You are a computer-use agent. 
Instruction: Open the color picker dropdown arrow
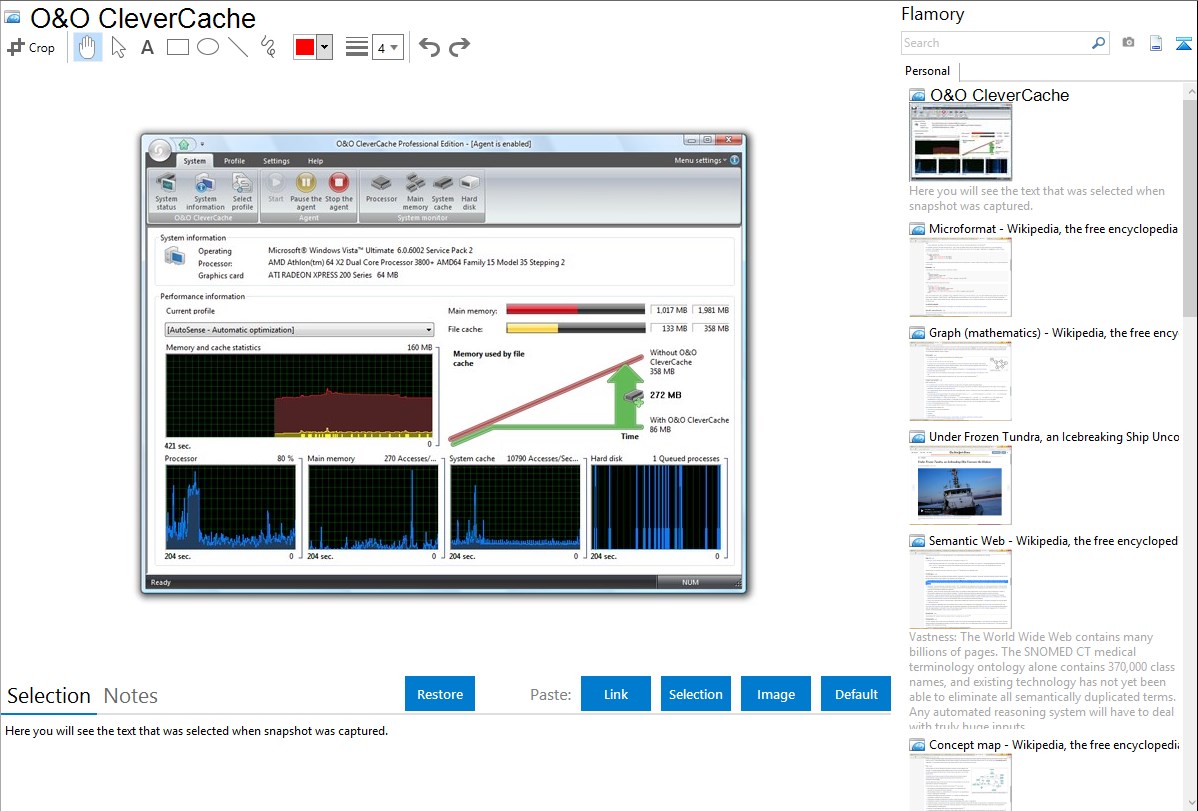pyautogui.click(x=325, y=47)
